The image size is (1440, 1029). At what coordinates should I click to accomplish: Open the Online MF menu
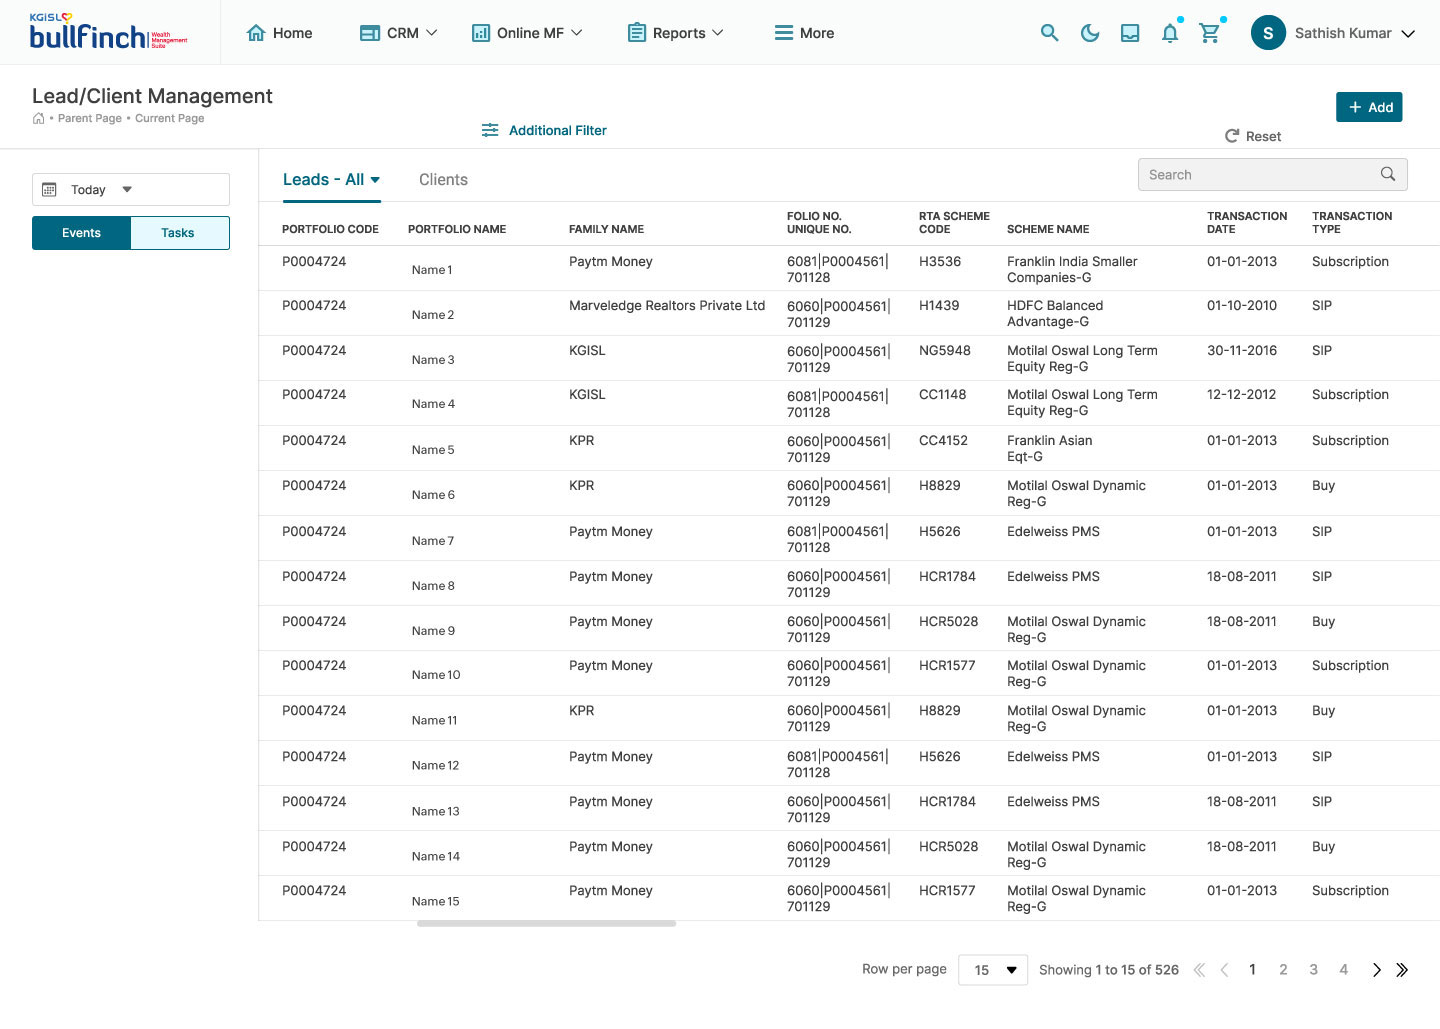[x=526, y=33]
